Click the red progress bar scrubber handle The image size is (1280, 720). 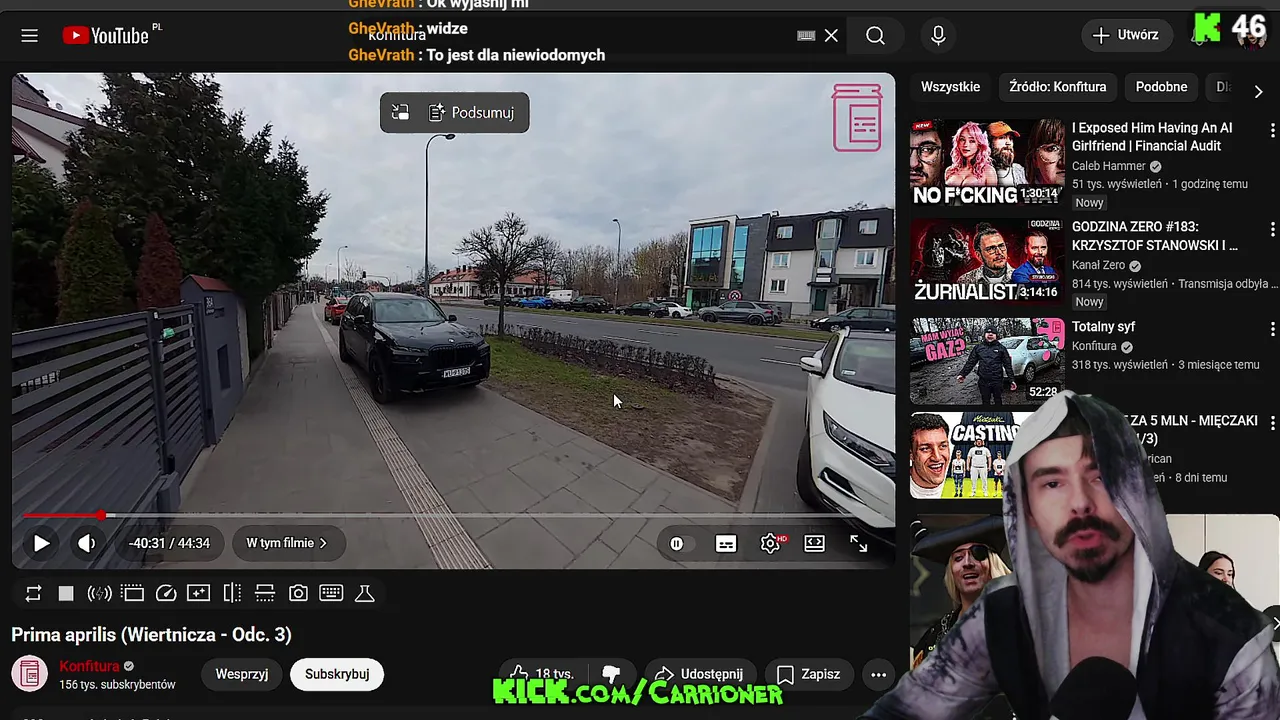click(x=101, y=515)
